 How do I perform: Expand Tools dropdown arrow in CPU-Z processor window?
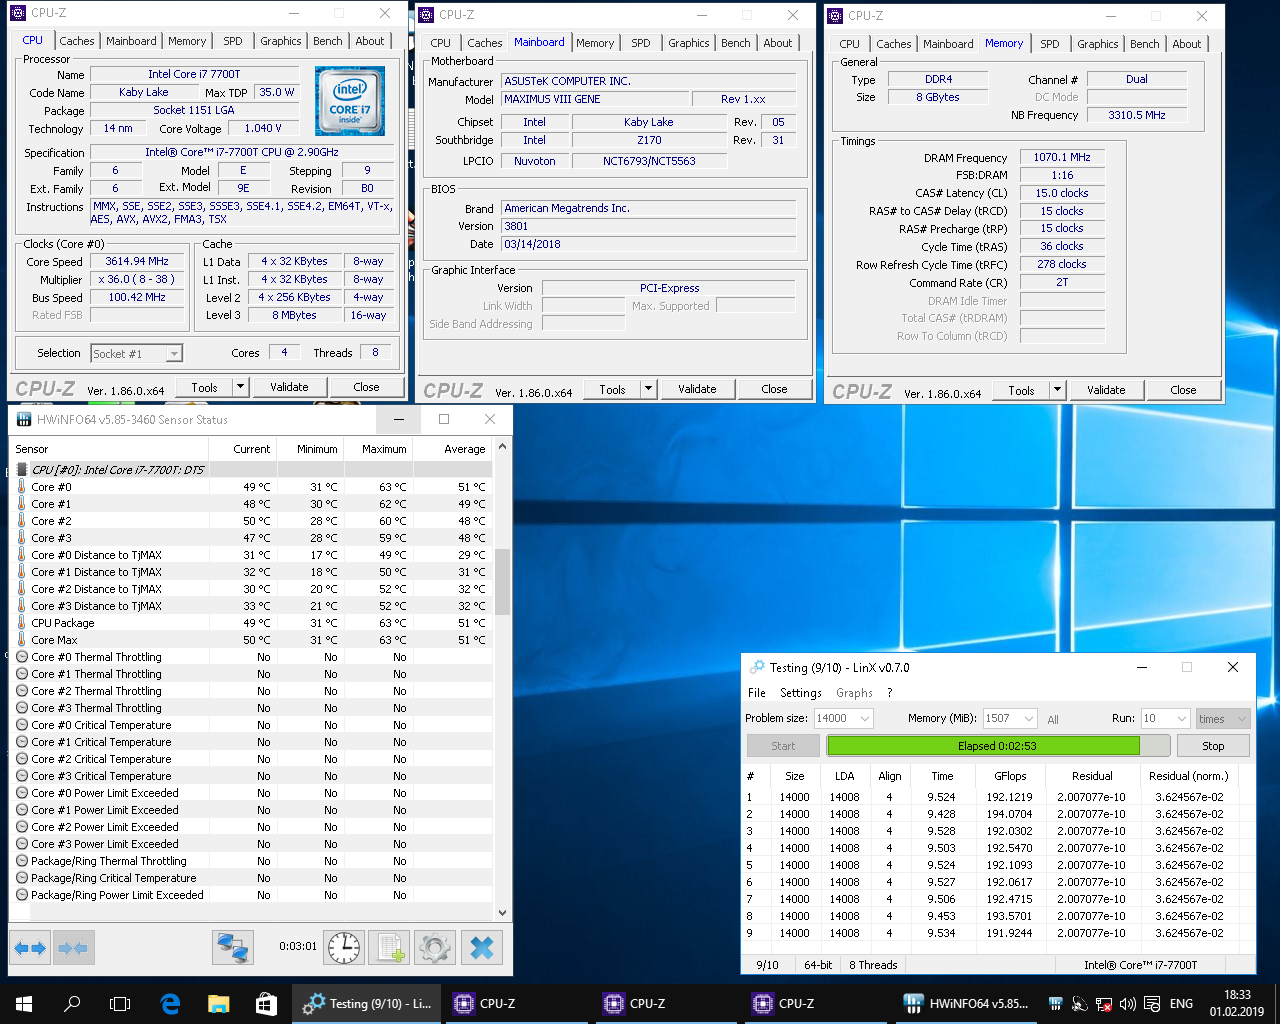coord(240,387)
